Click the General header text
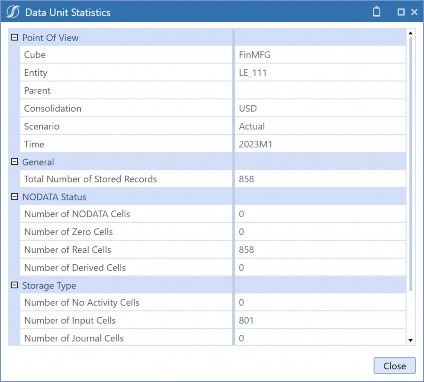424x382 pixels. click(x=38, y=162)
